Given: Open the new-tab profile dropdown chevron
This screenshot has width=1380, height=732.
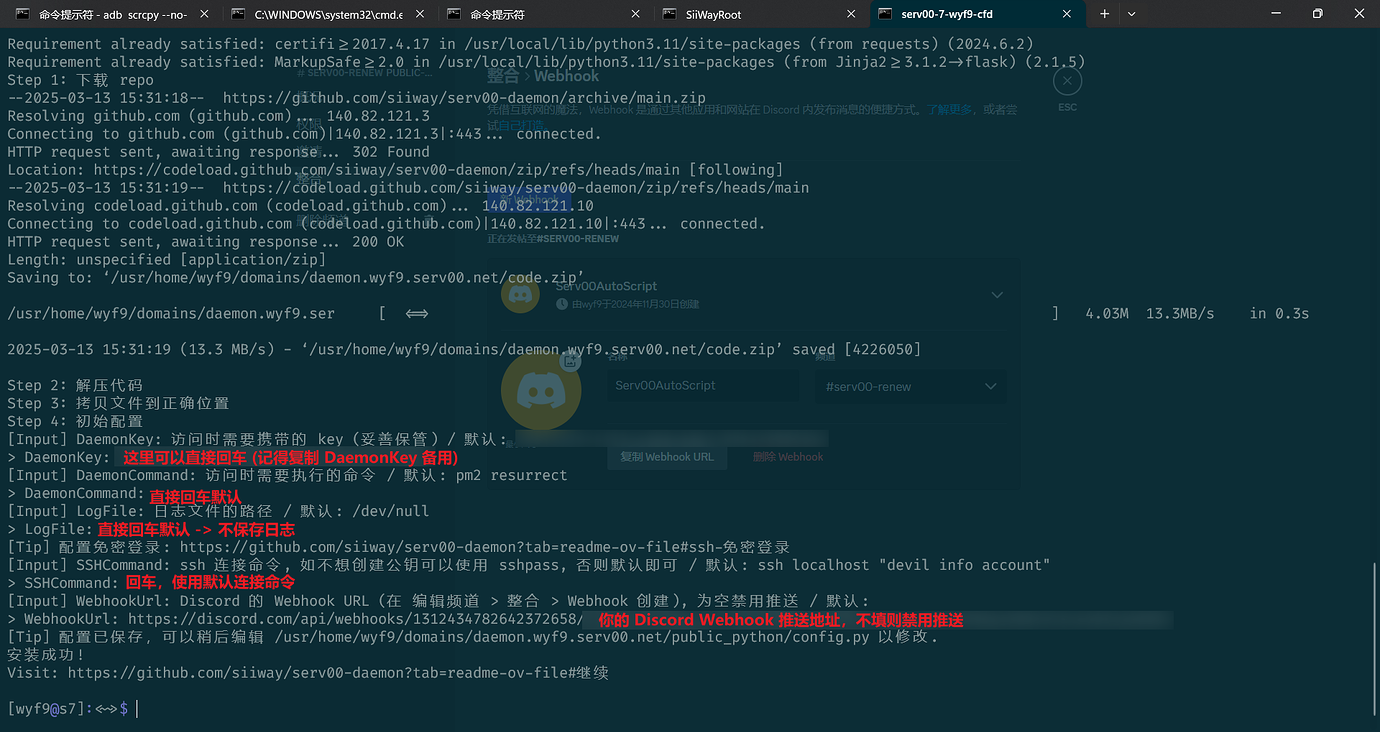Looking at the screenshot, I should pyautogui.click(x=1131, y=14).
